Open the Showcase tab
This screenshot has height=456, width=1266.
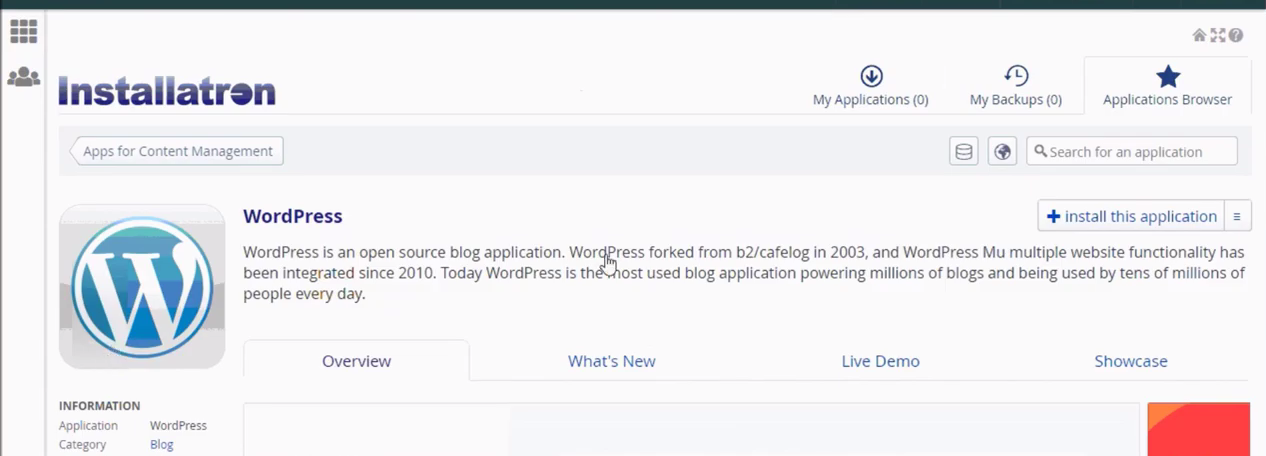point(1131,361)
